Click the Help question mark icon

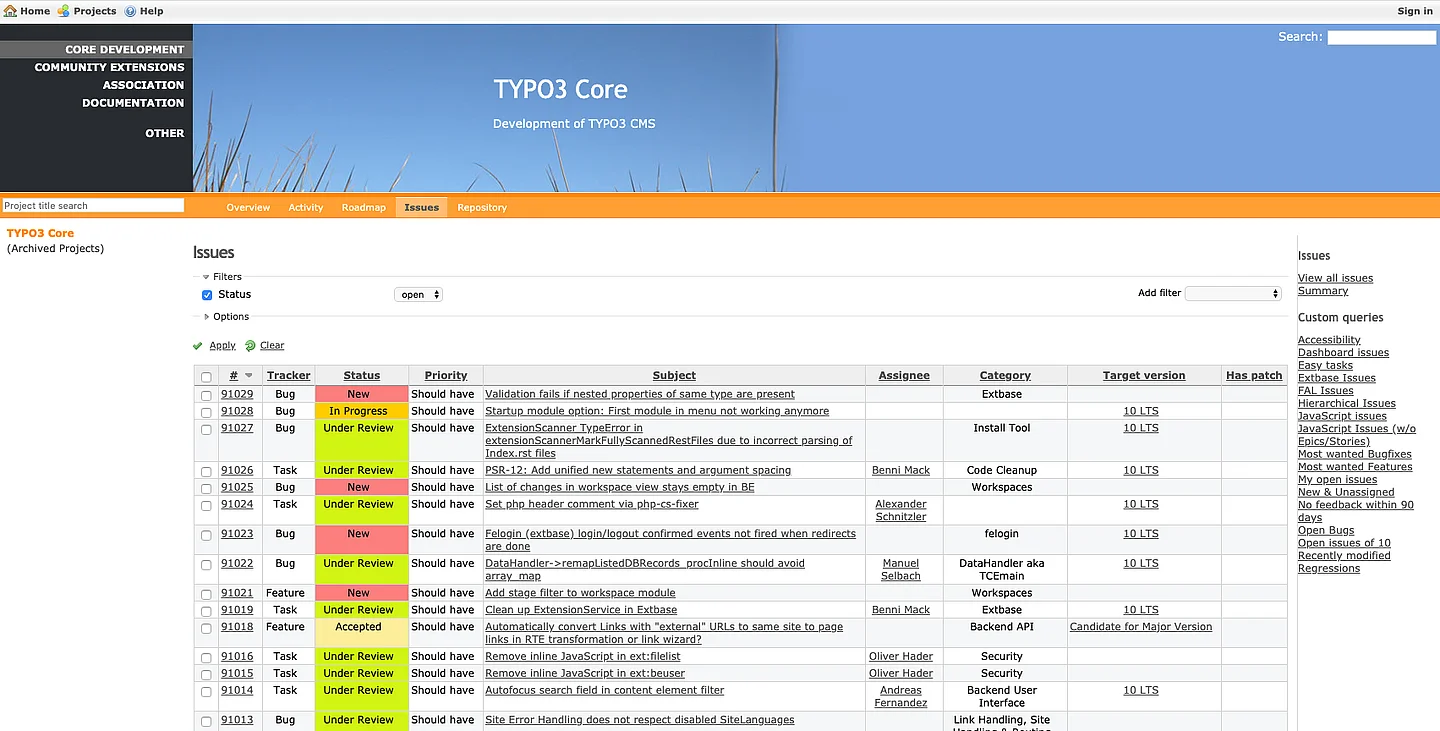click(130, 11)
